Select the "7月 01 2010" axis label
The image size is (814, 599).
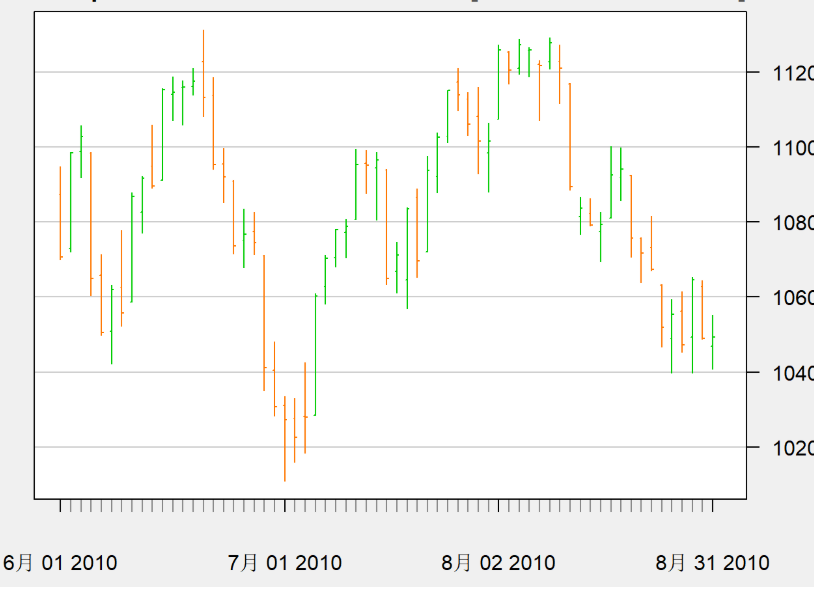point(285,563)
